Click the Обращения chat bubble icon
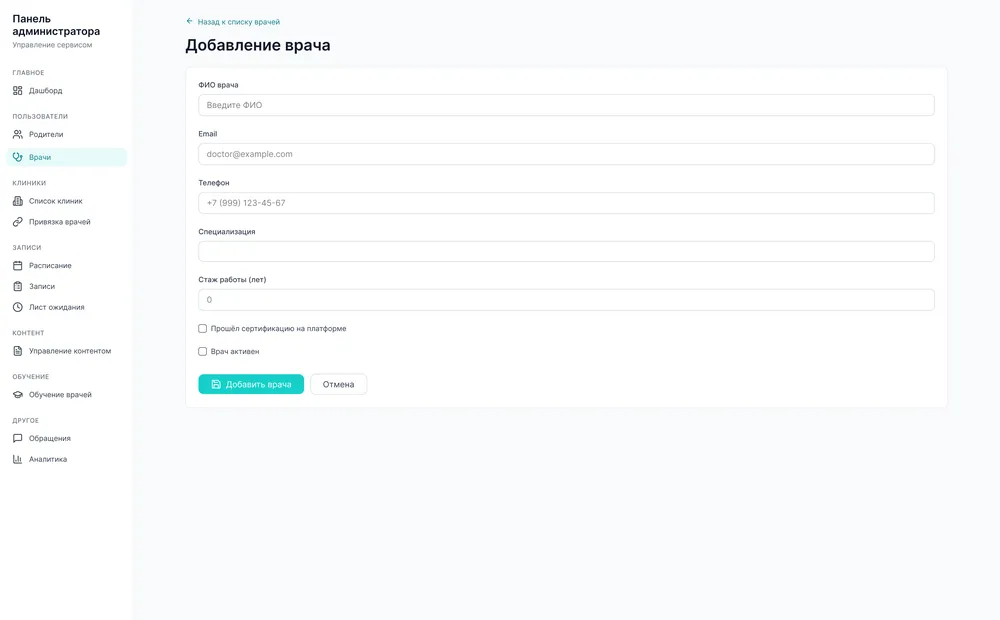 coord(17,438)
